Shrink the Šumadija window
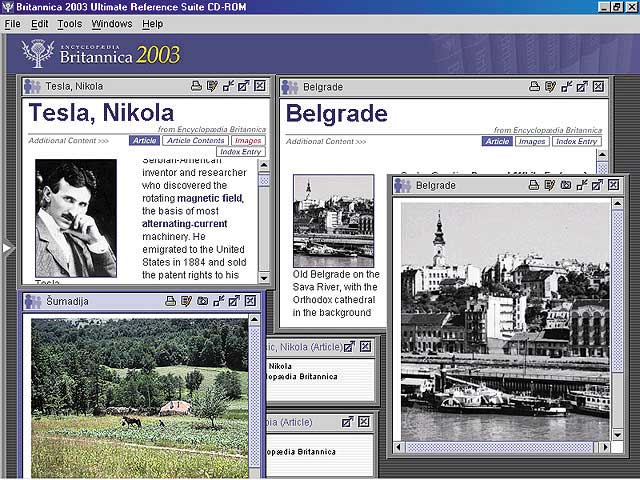 pyautogui.click(x=219, y=301)
